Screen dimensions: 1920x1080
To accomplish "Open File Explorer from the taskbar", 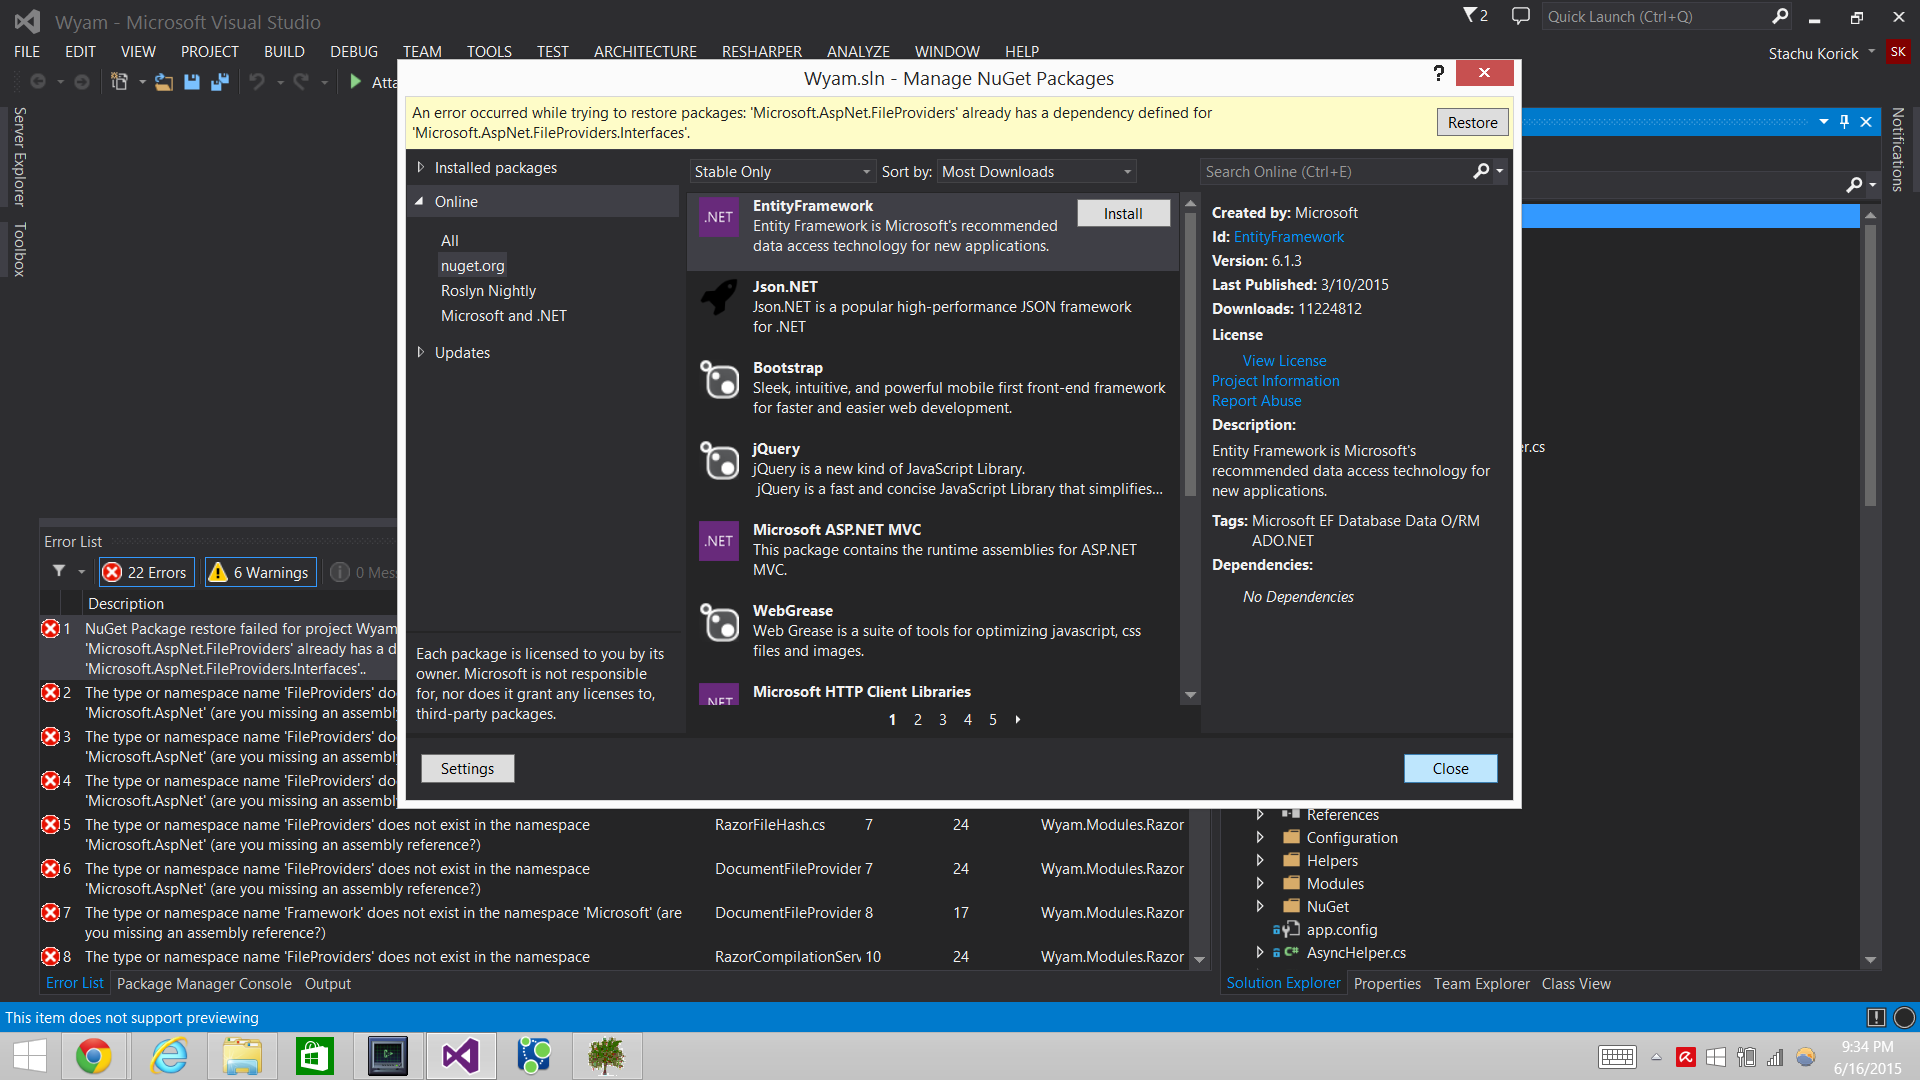I will [242, 1056].
